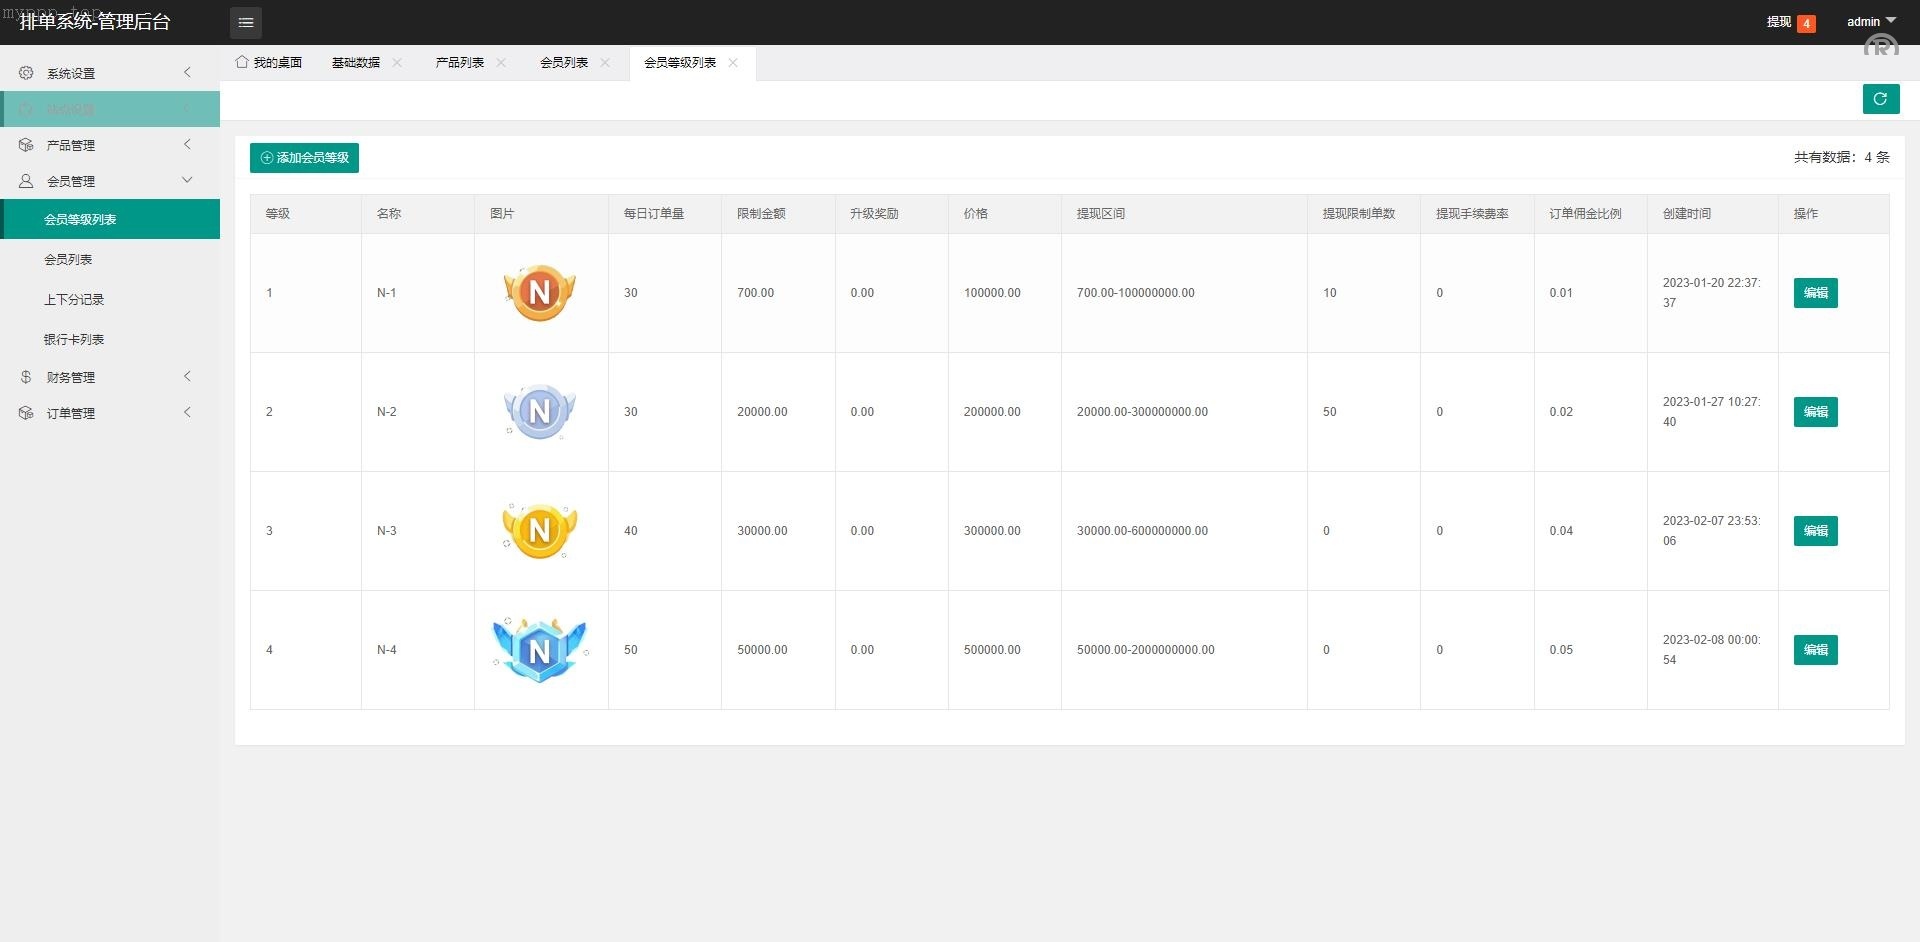Click the hamburger menu toggle icon
Viewport: 1920px width, 942px height.
[x=246, y=22]
